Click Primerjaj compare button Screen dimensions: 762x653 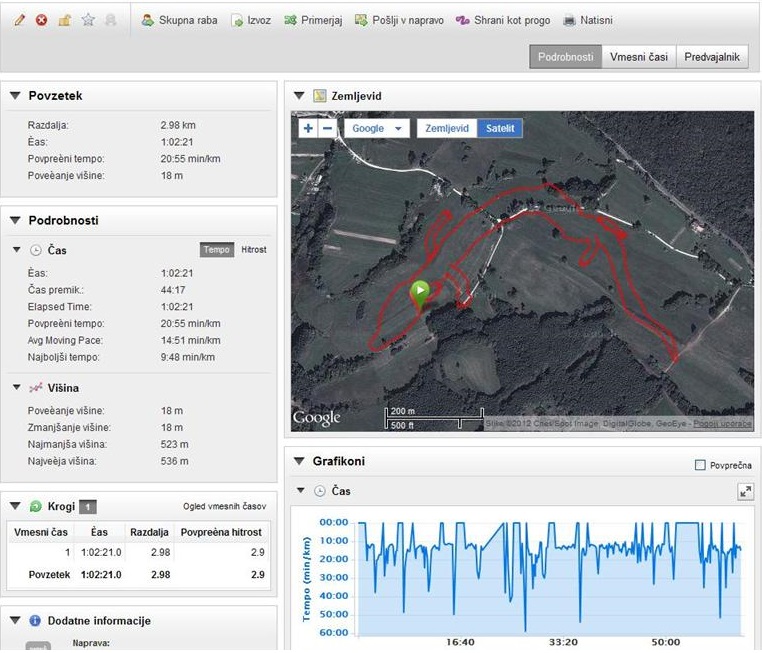pos(313,20)
